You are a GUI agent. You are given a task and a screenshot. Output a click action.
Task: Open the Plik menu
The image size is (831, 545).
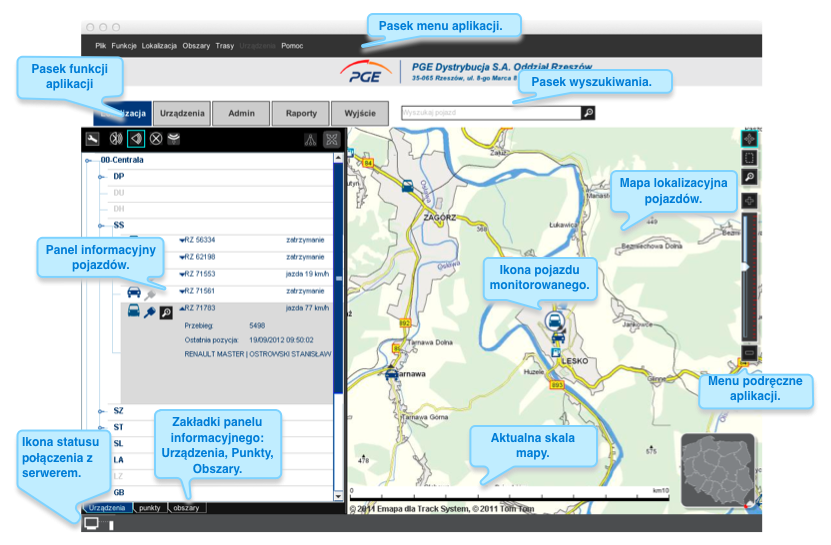pos(101,46)
